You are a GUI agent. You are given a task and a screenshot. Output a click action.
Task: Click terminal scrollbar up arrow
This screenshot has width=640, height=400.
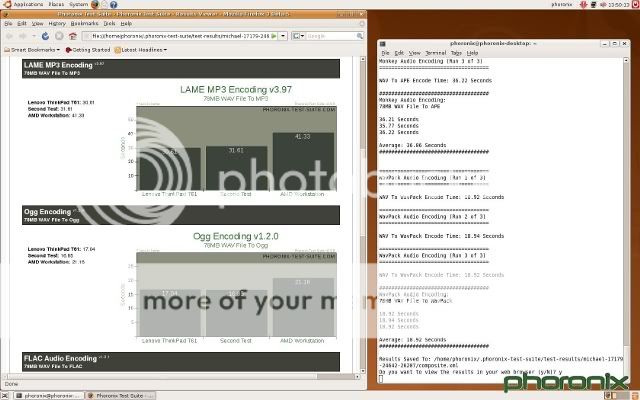(626, 60)
